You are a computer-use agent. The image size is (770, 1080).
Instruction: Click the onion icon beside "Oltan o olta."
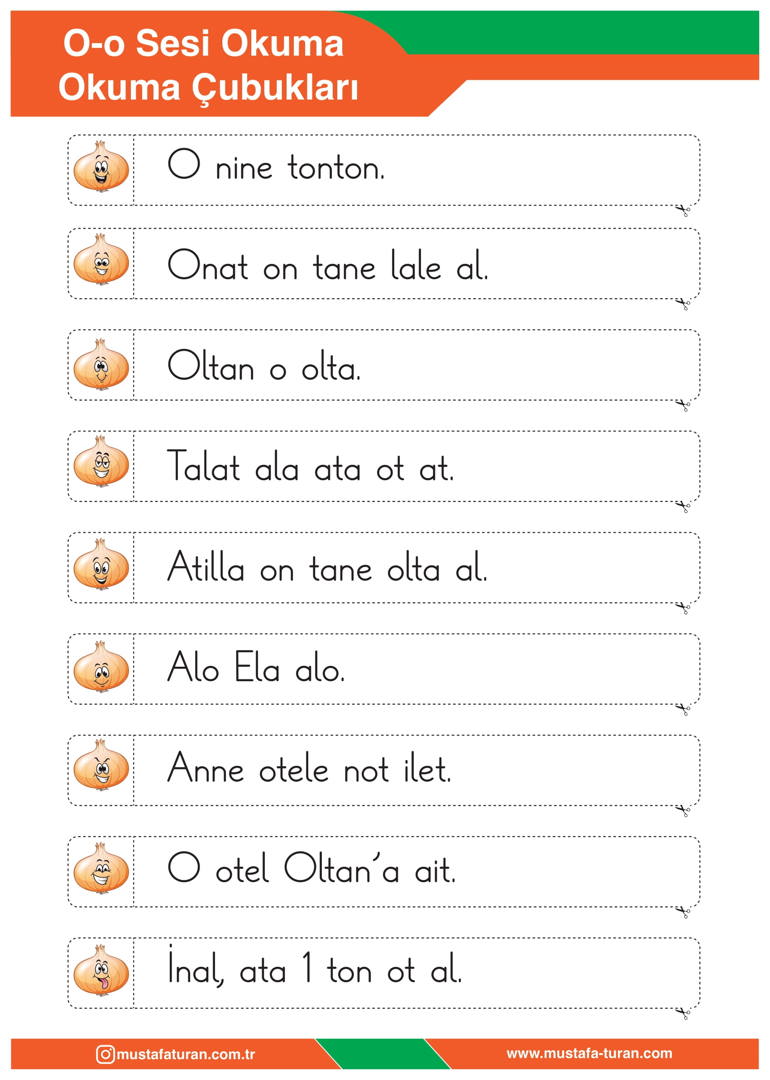tap(101, 364)
